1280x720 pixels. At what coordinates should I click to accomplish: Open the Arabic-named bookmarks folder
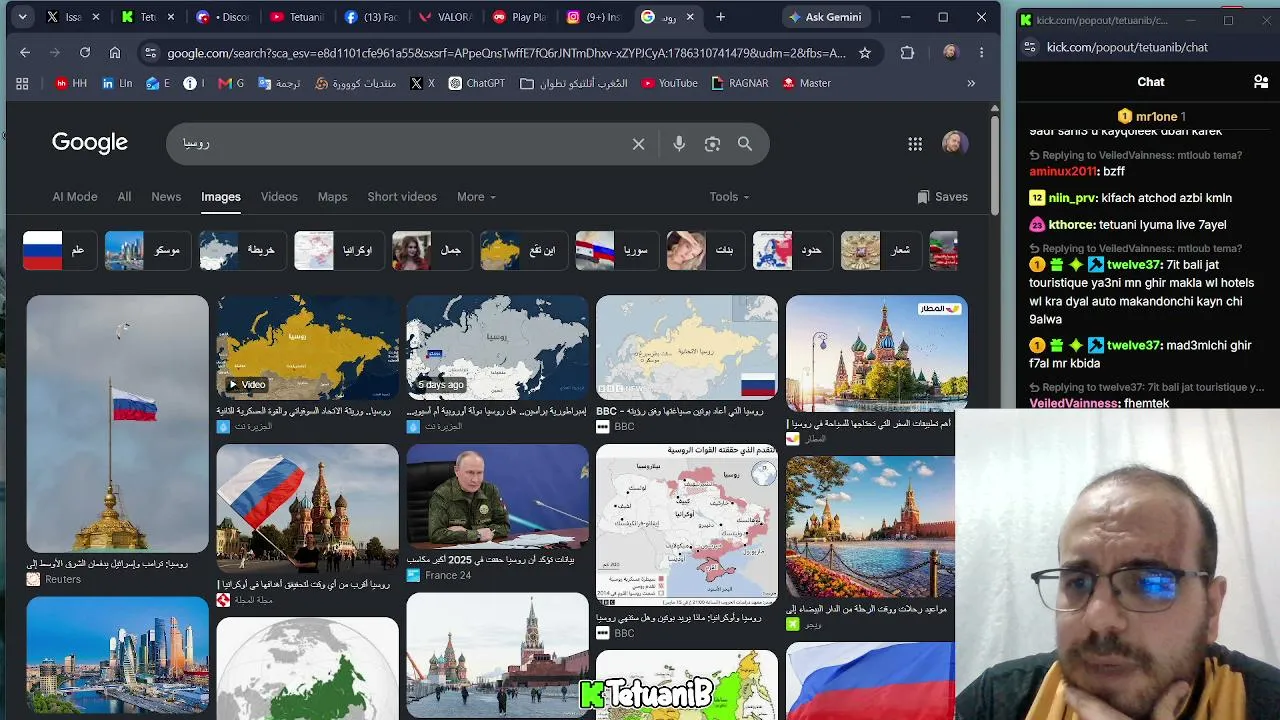tap(574, 83)
